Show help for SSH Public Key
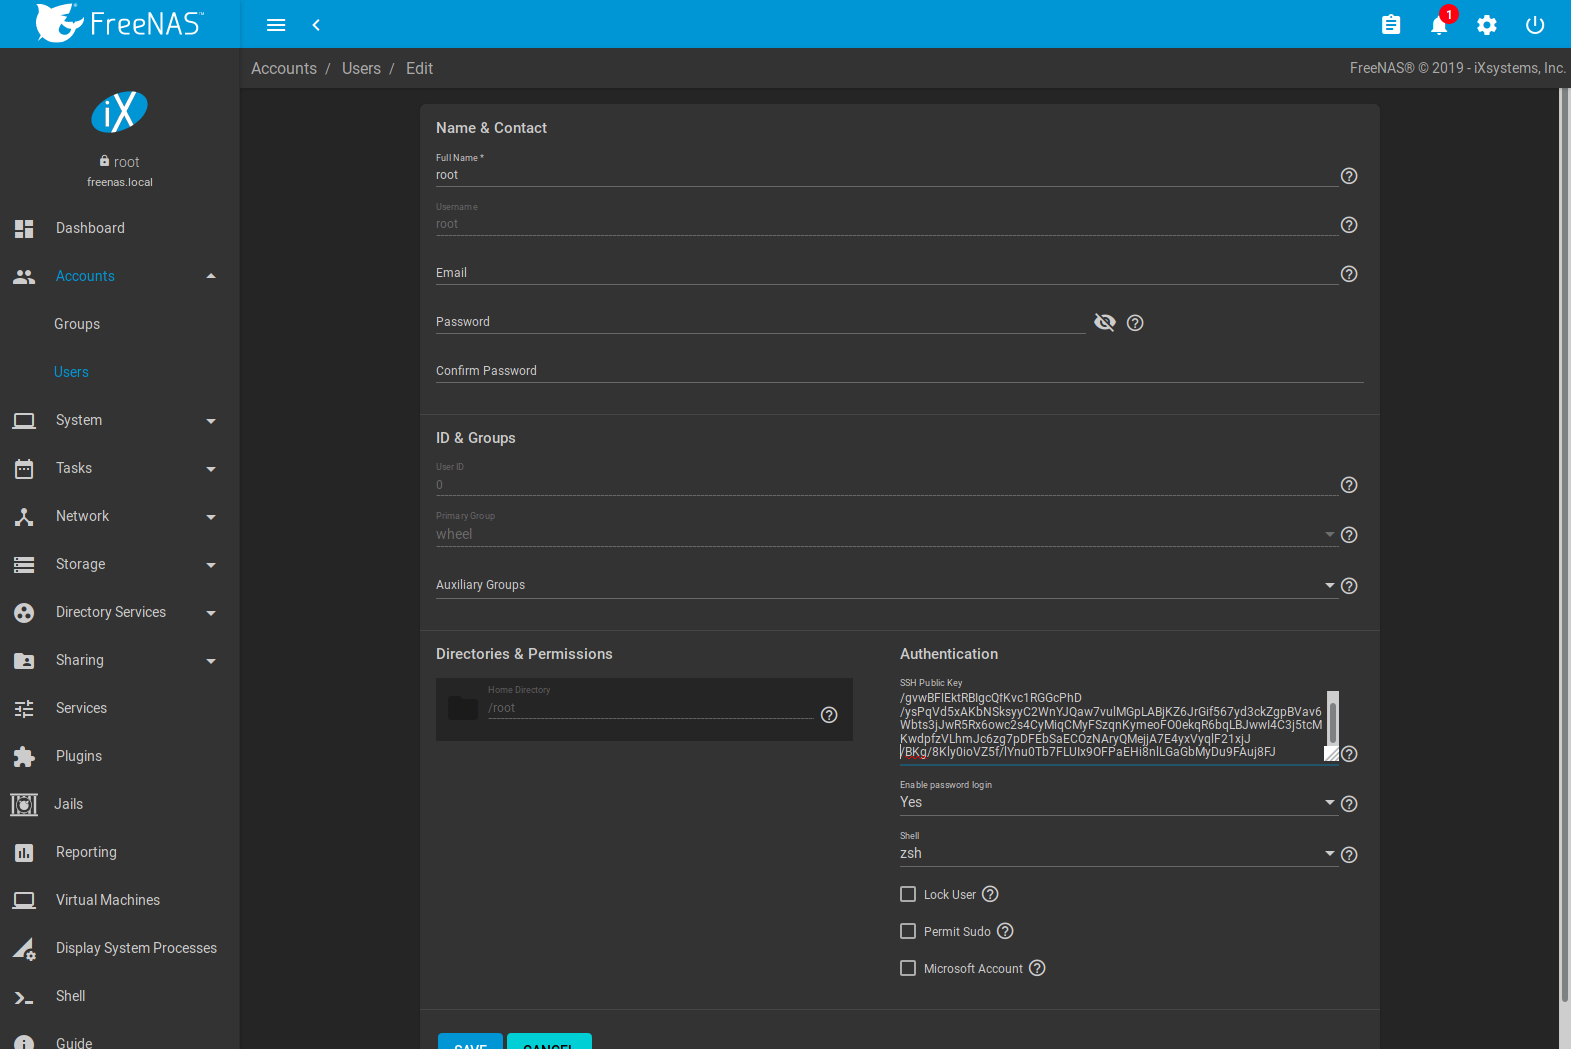Screen dimensions: 1571x1049 (x=1349, y=754)
